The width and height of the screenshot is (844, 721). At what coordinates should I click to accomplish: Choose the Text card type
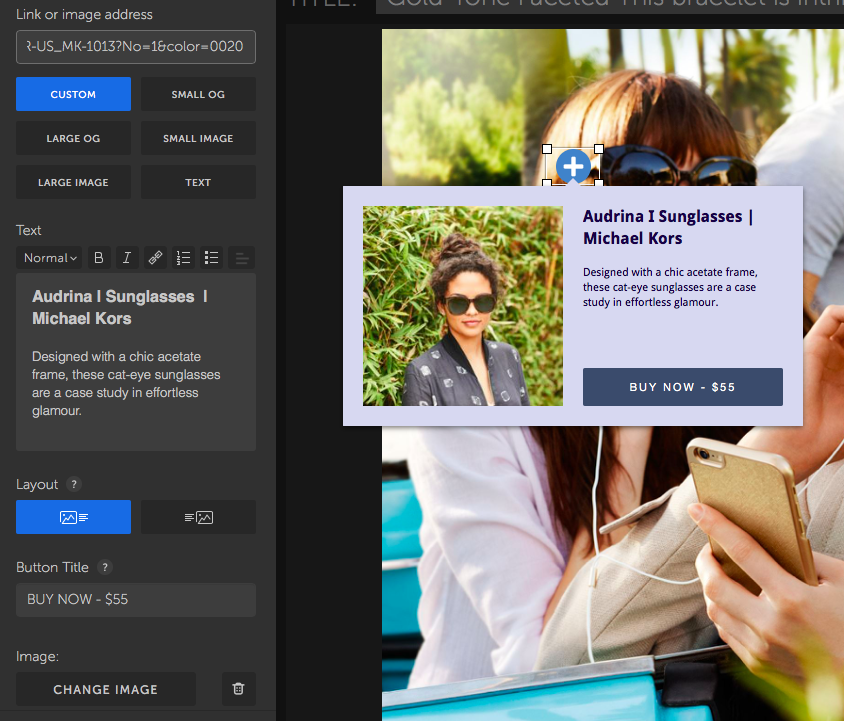coord(198,183)
